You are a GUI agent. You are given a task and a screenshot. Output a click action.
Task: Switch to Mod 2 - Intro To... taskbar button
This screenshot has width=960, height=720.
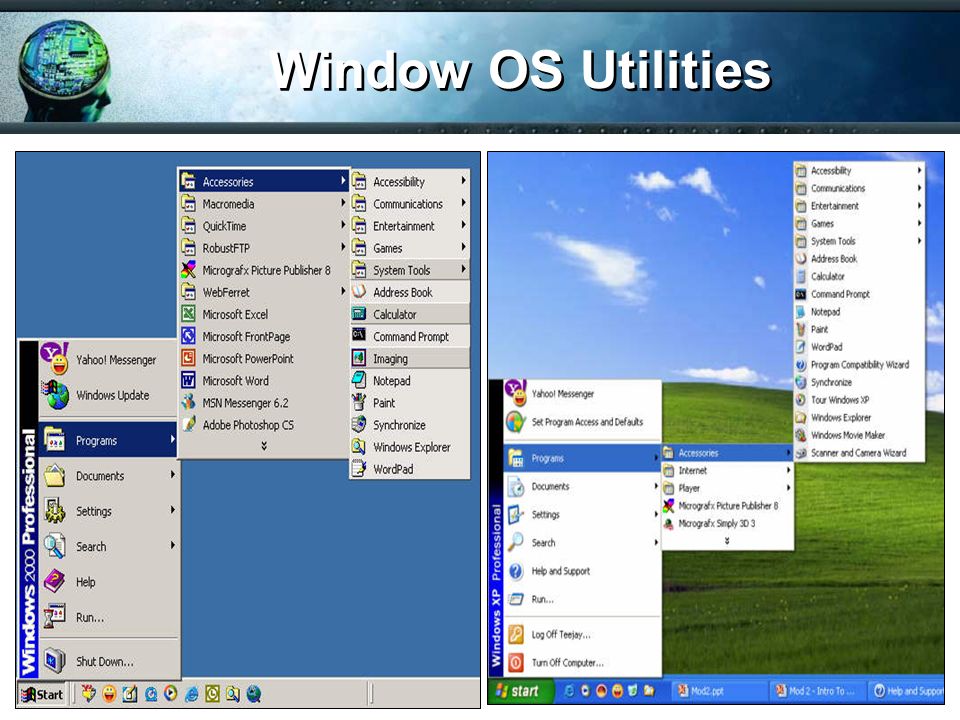(818, 691)
